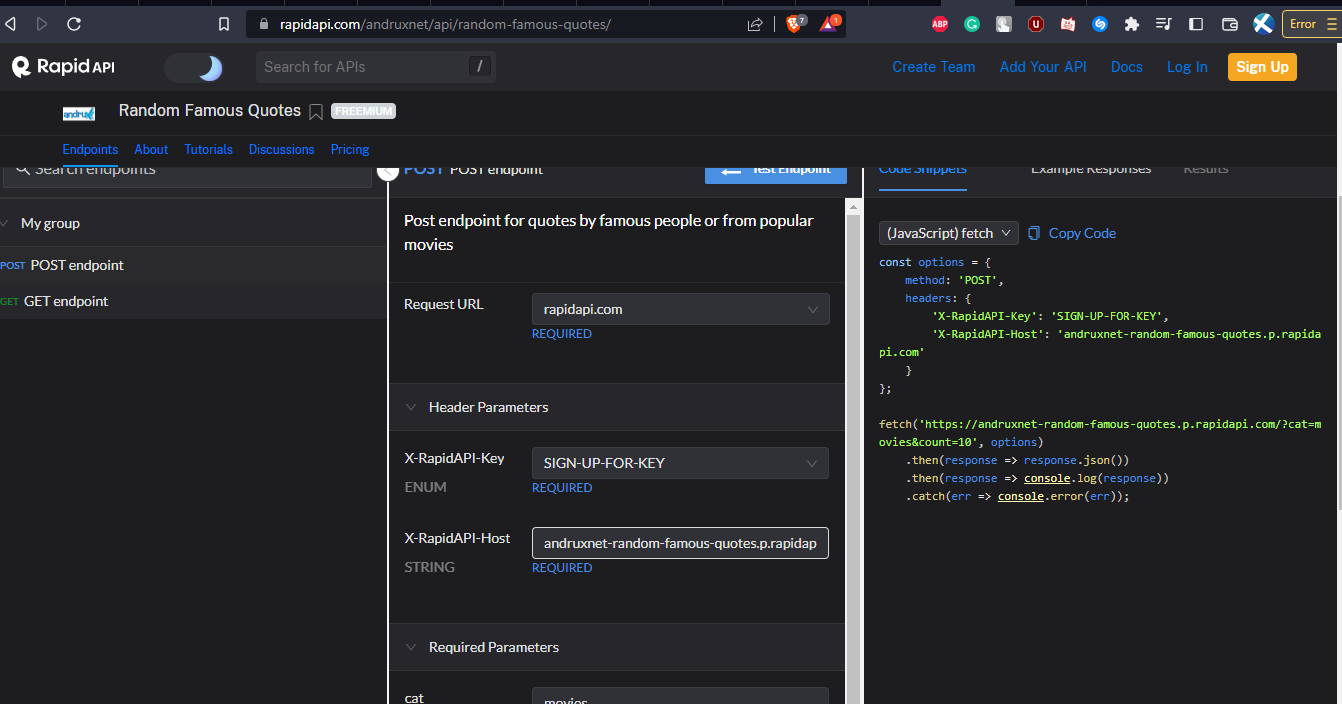1342x704 pixels.
Task: Open browser extensions puzzle icon
Action: [1131, 24]
